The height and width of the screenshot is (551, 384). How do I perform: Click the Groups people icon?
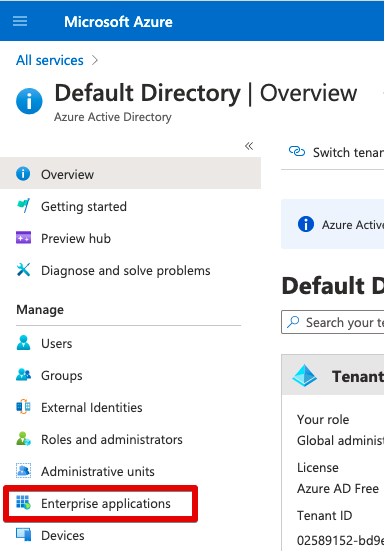click(24, 375)
